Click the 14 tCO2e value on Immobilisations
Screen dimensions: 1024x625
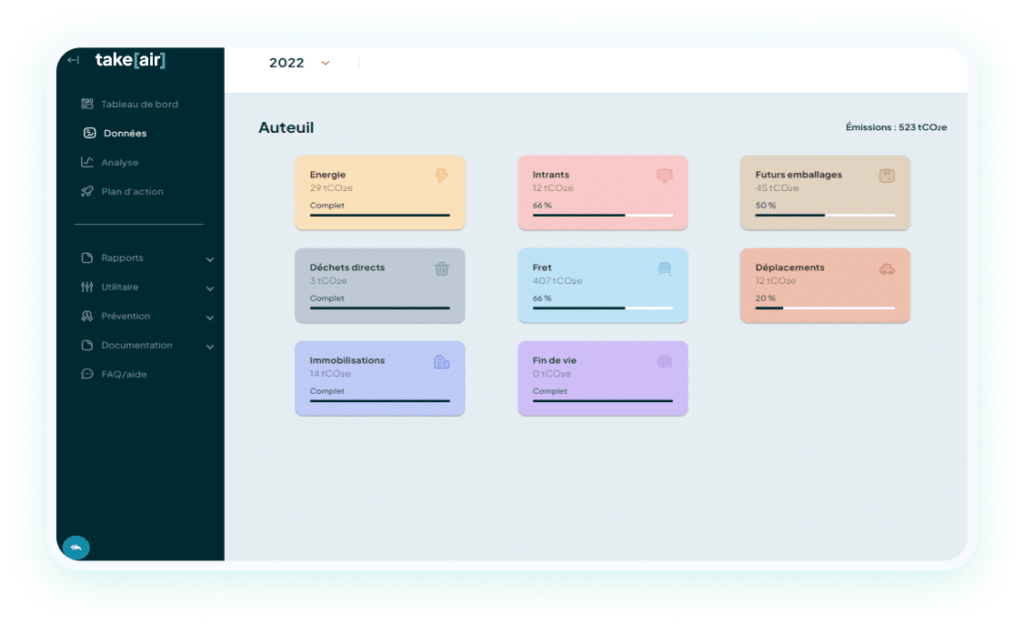pyautogui.click(x=330, y=374)
